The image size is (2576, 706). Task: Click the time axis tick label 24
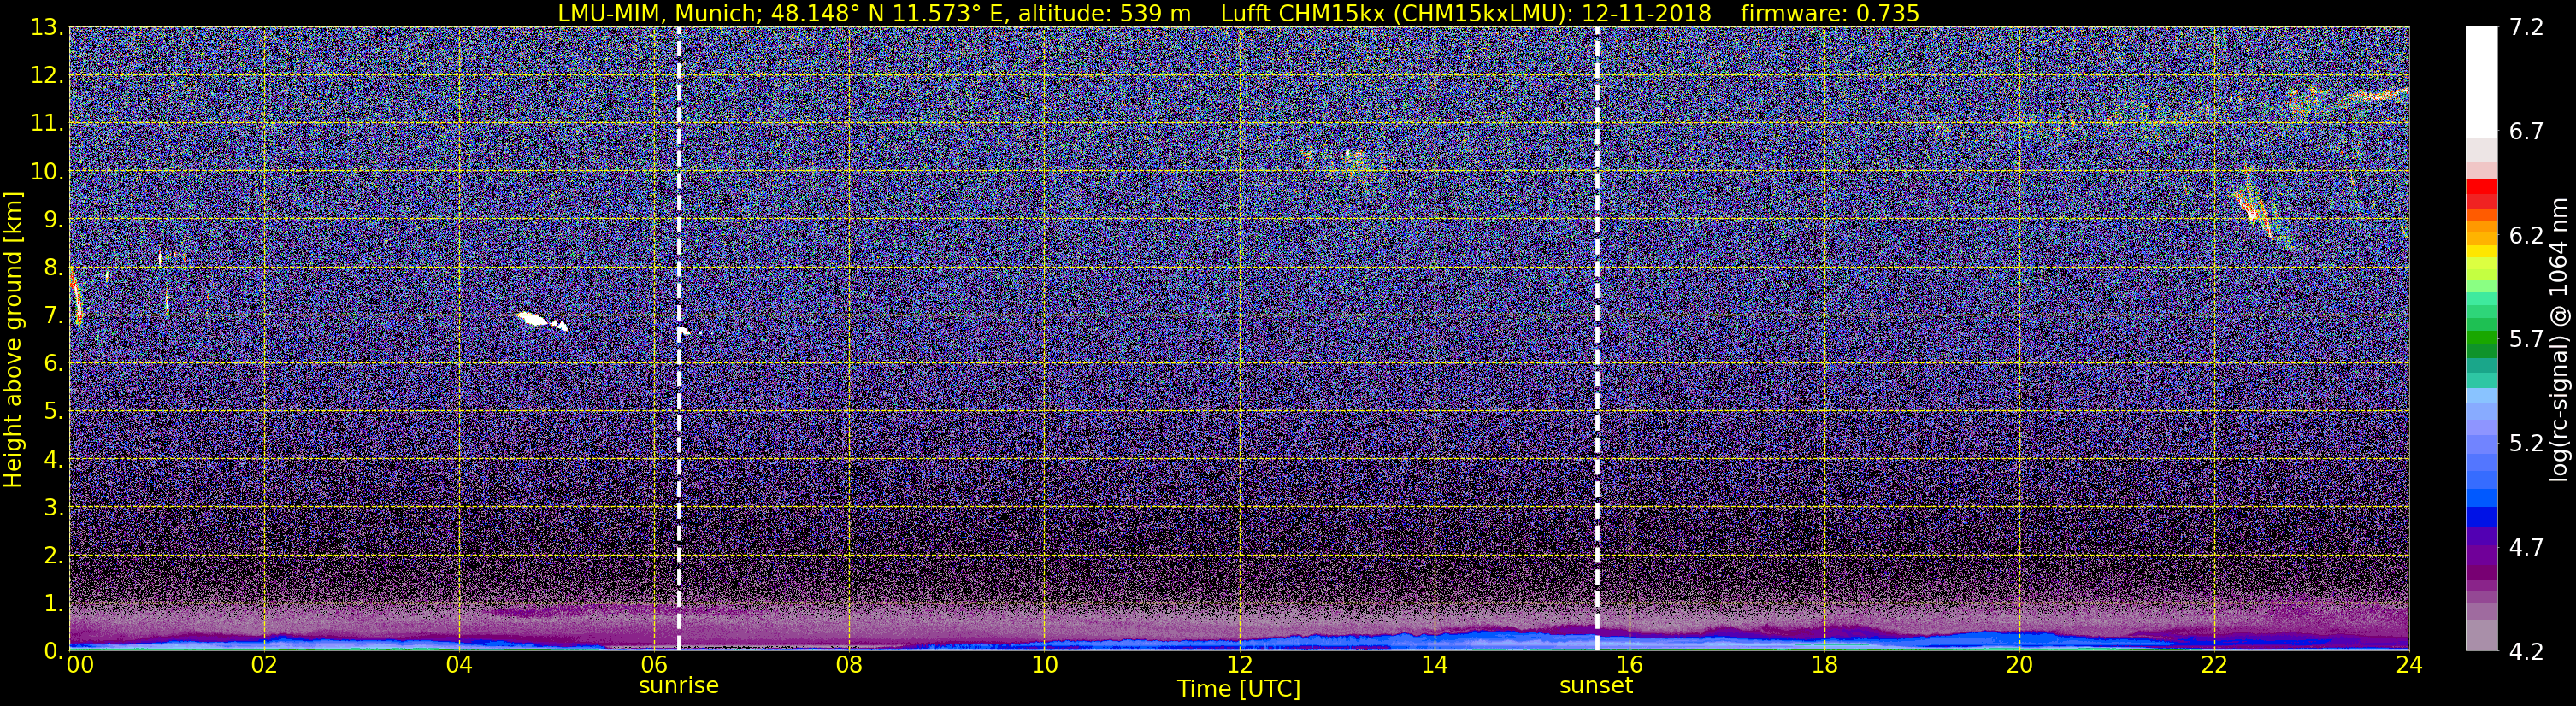tap(2408, 666)
